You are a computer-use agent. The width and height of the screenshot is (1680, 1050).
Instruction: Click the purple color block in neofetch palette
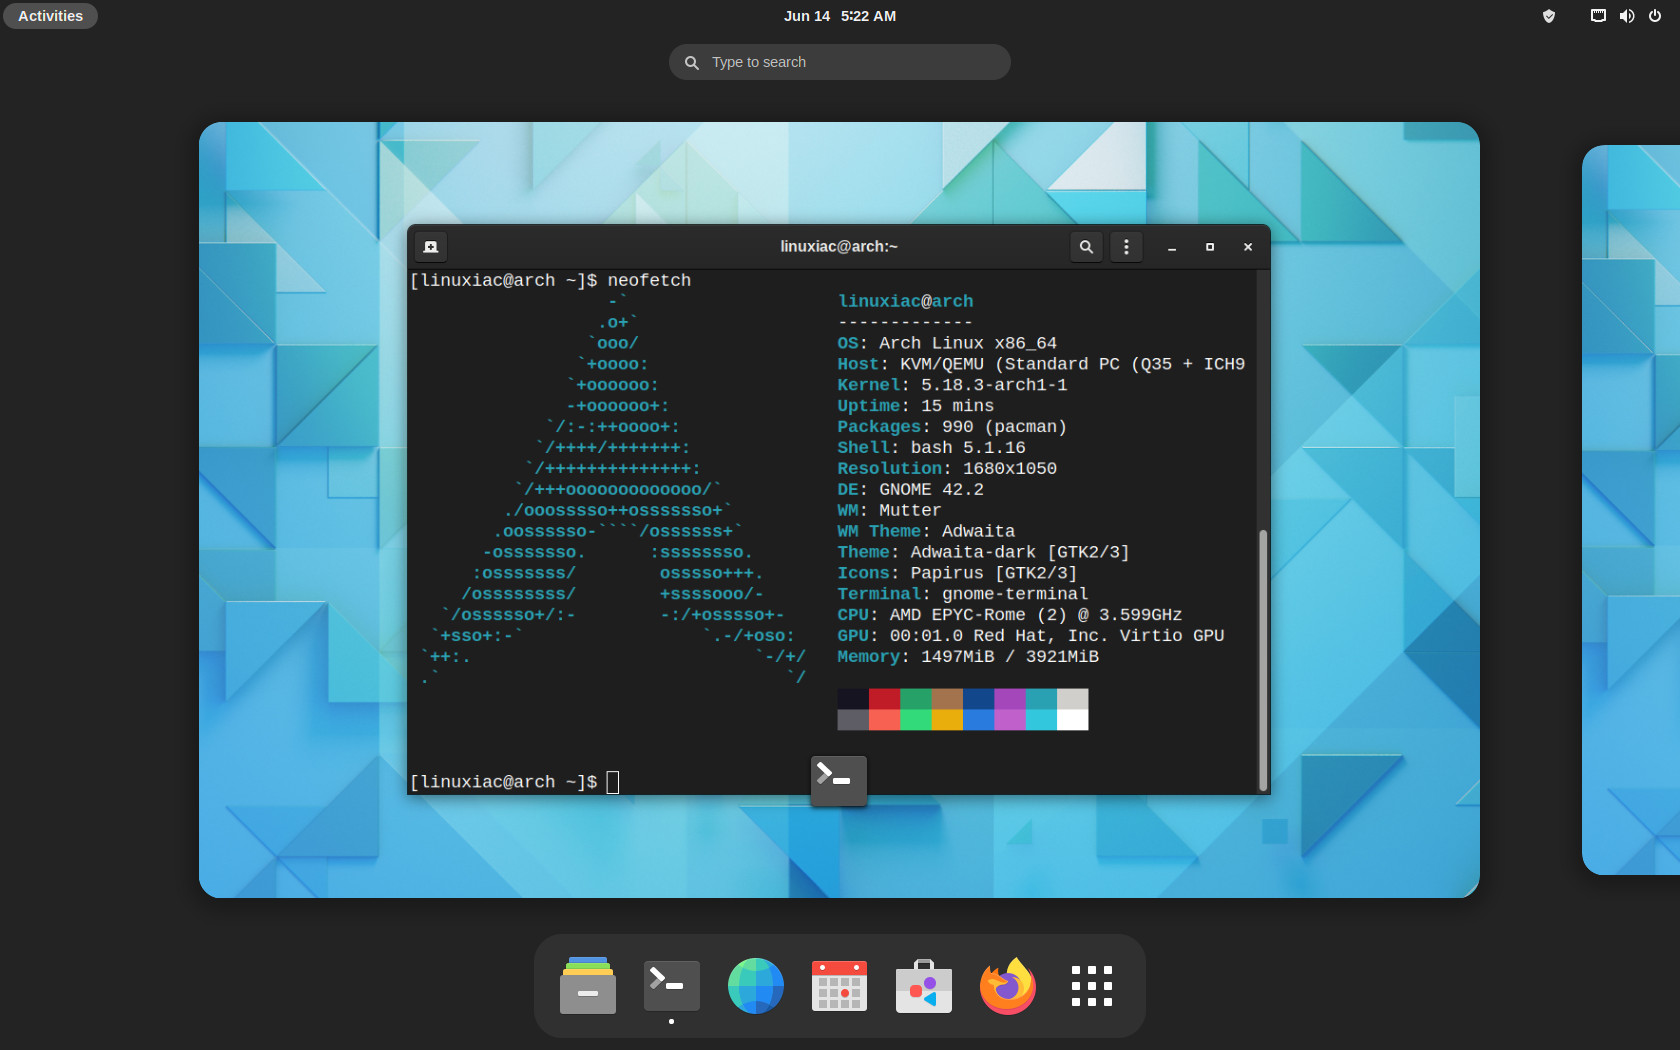(x=1010, y=698)
